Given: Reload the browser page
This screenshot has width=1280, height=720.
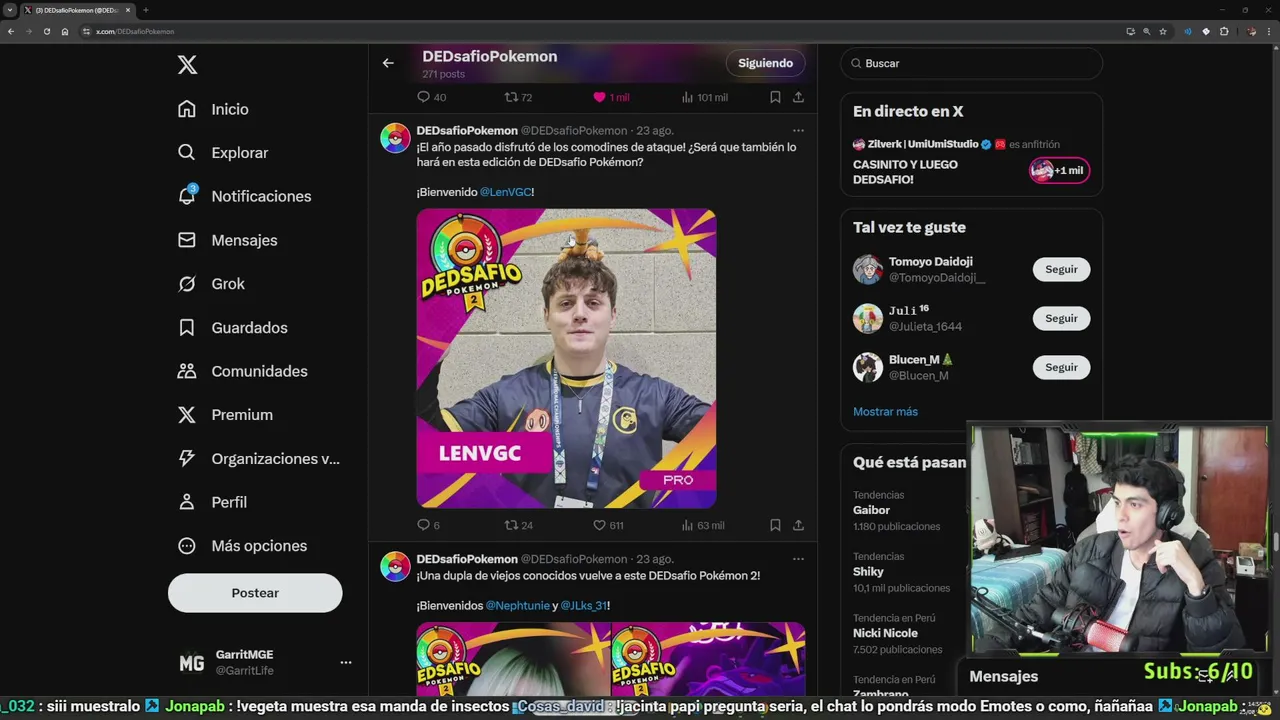Looking at the screenshot, I should (x=46, y=31).
